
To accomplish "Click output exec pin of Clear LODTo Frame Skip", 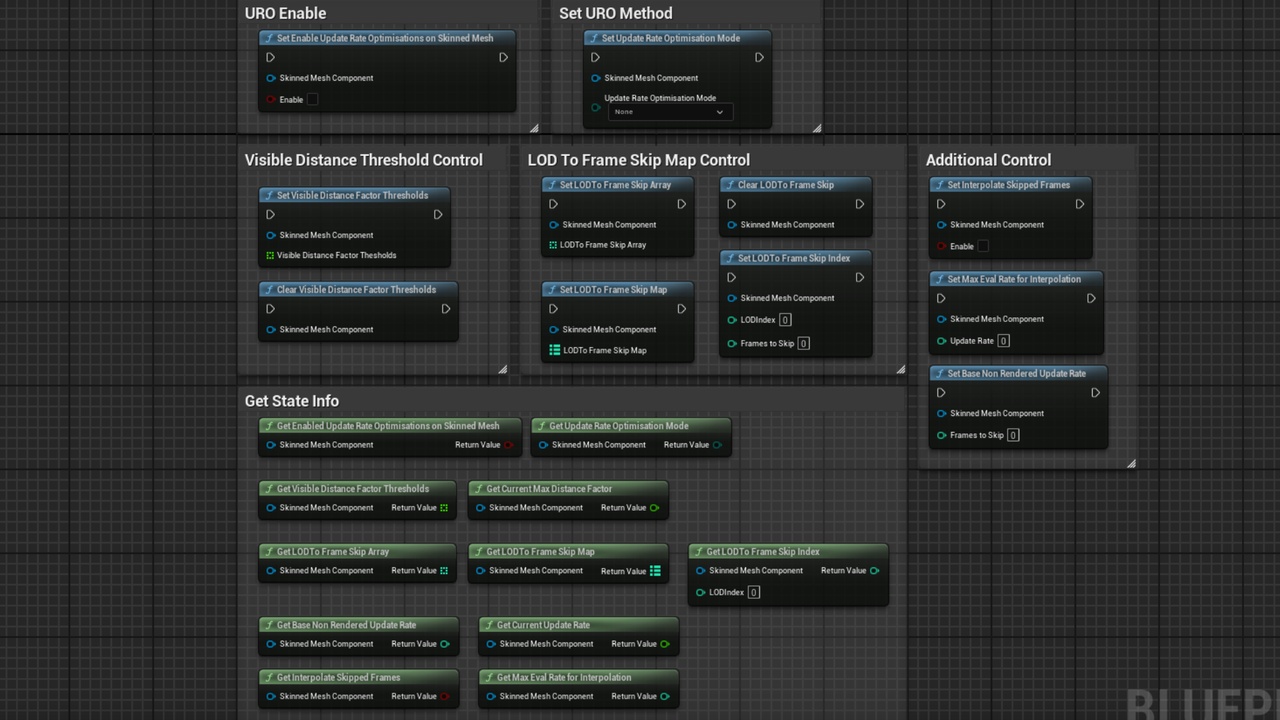I will click(860, 205).
